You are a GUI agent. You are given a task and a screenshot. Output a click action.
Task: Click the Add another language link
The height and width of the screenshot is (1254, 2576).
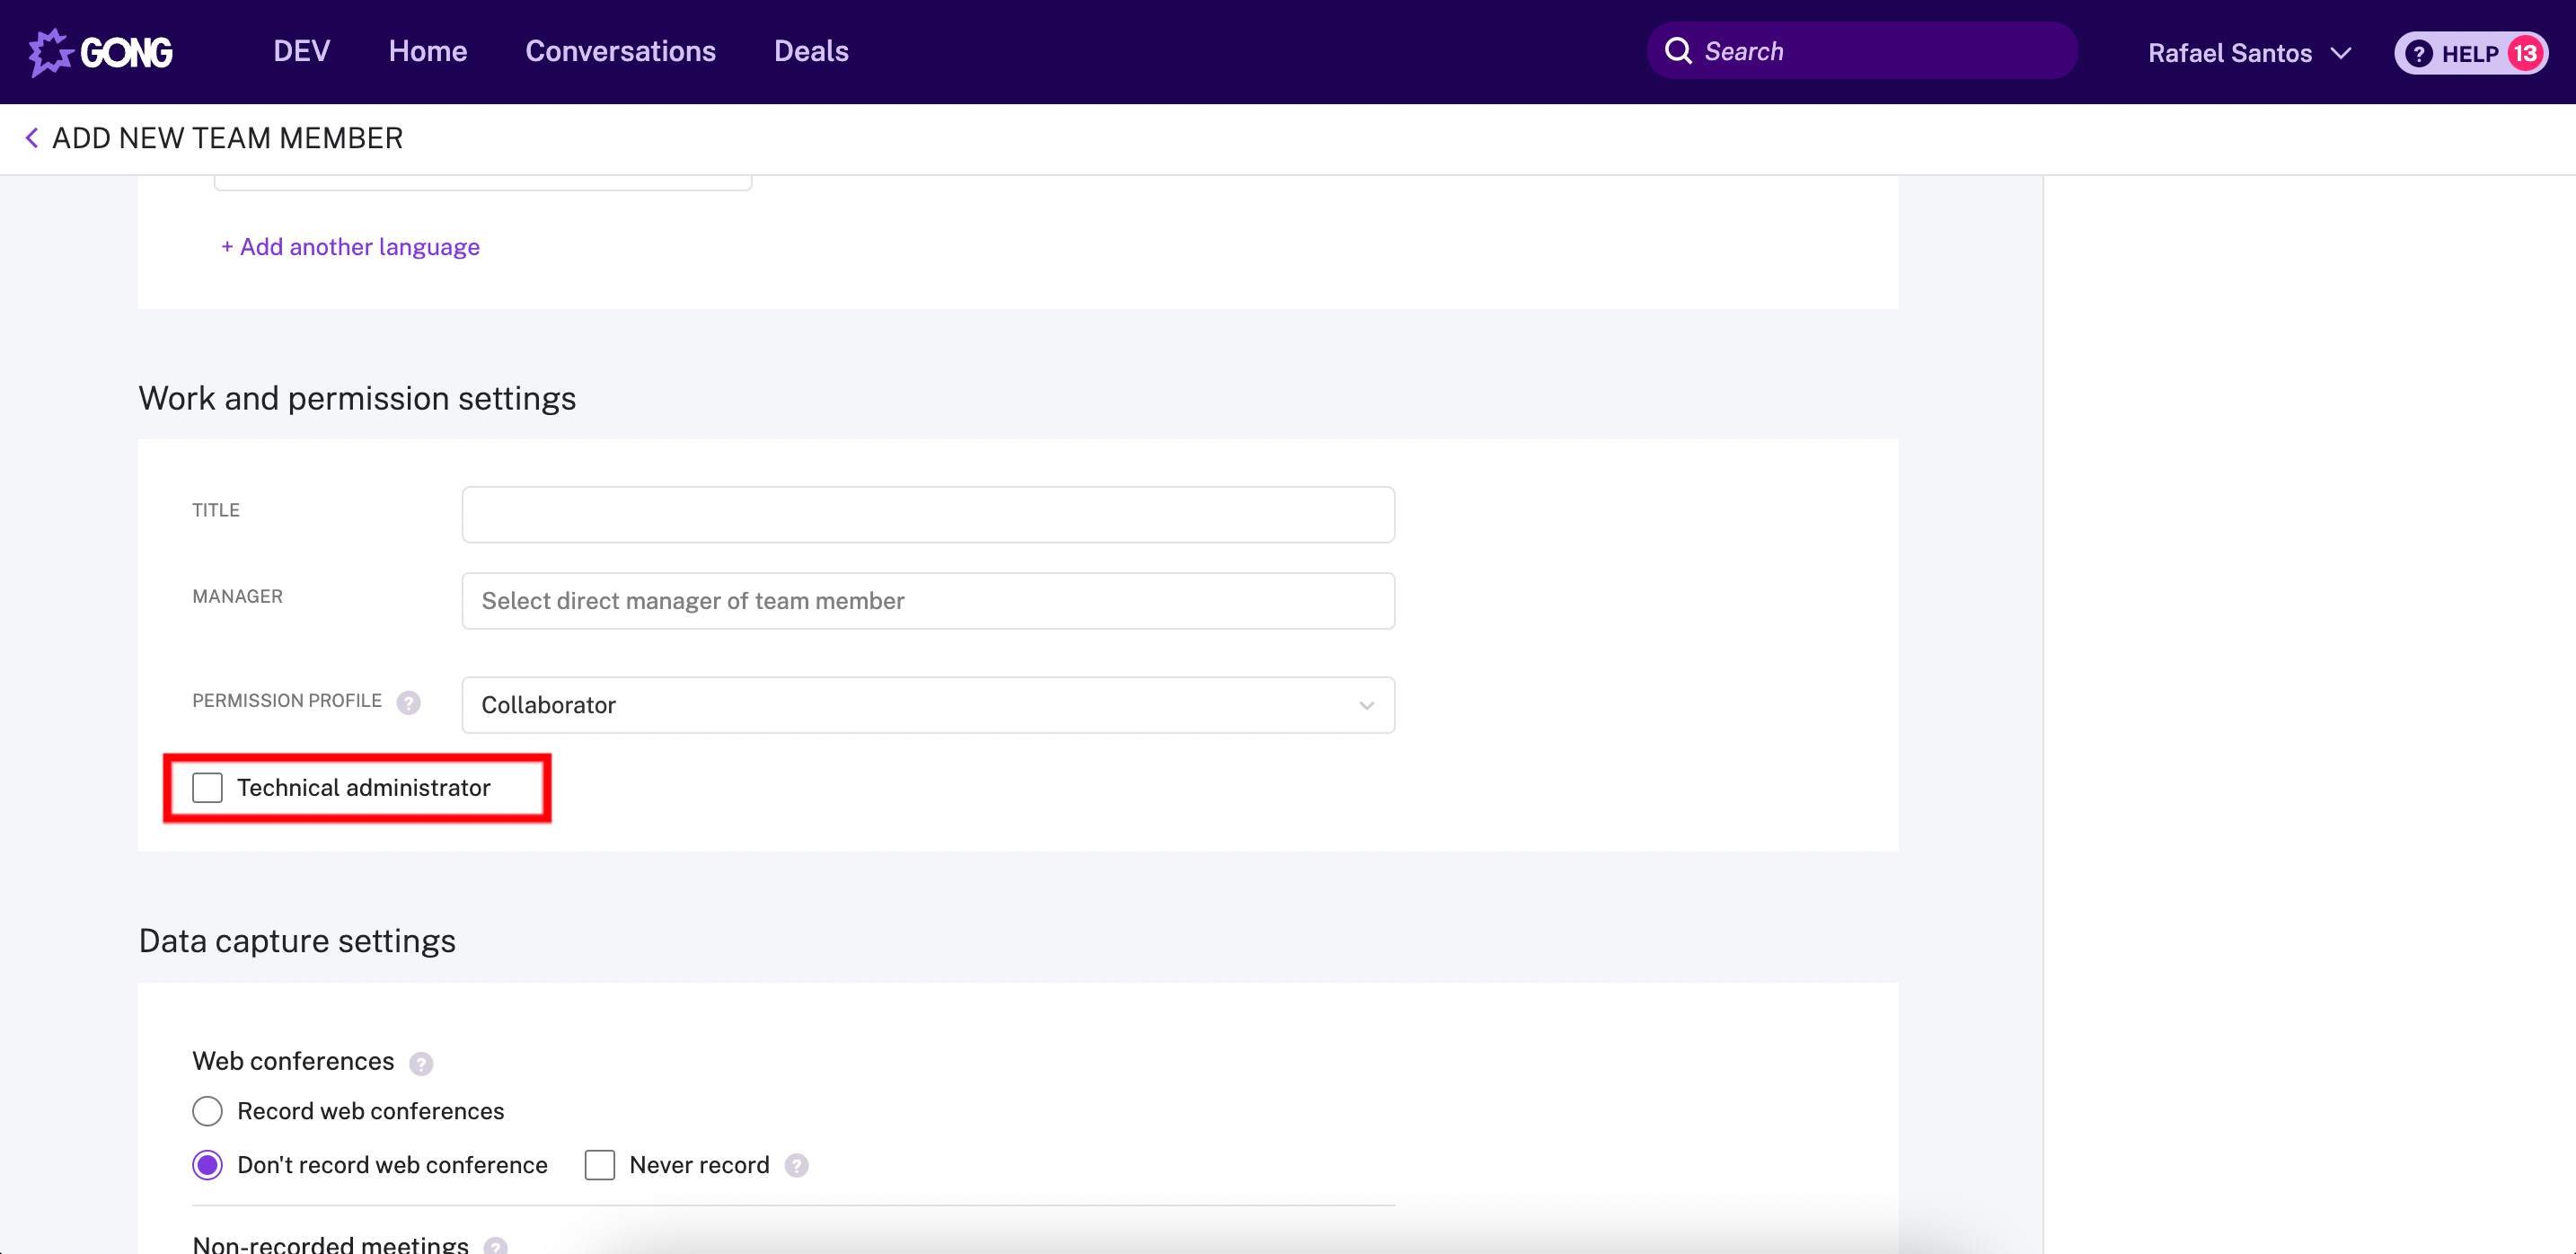[x=350, y=247]
